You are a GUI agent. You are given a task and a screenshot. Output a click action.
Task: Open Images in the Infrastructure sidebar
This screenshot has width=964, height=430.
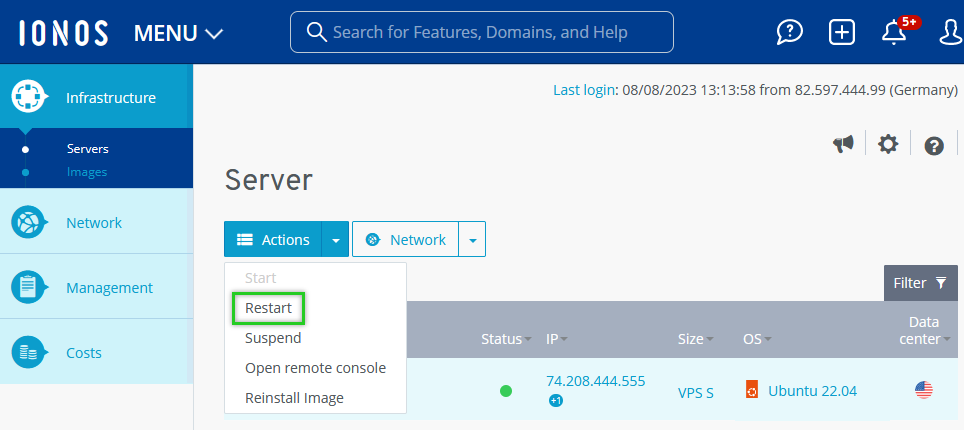87,172
